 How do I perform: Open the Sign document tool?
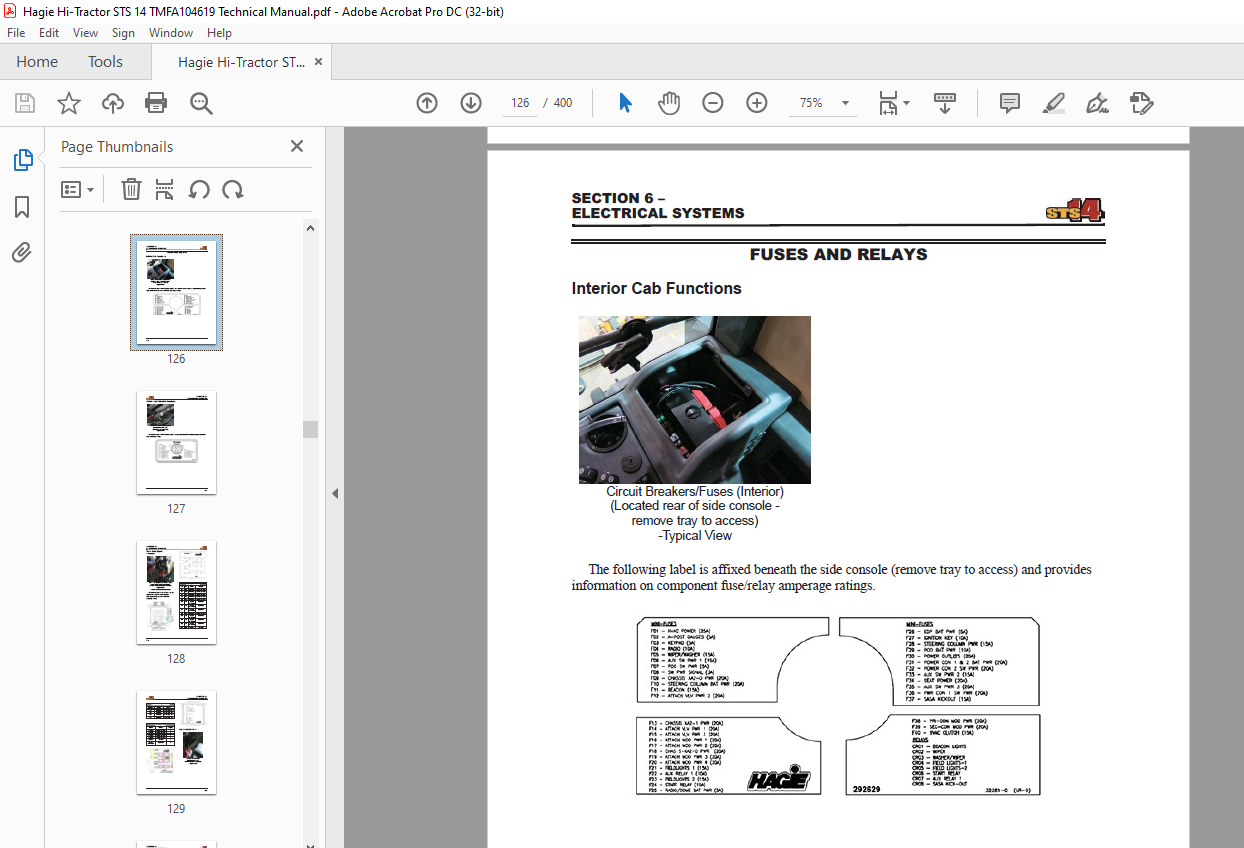1097,103
